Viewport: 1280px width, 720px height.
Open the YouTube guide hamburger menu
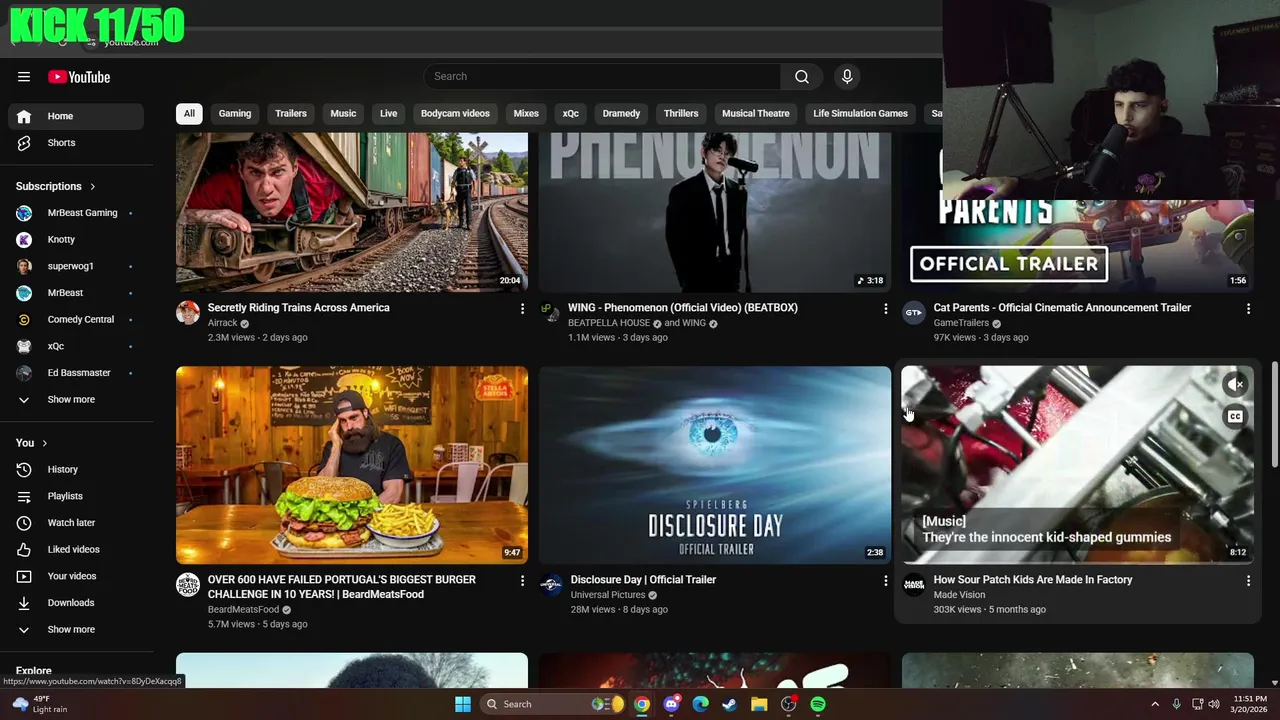24,77
